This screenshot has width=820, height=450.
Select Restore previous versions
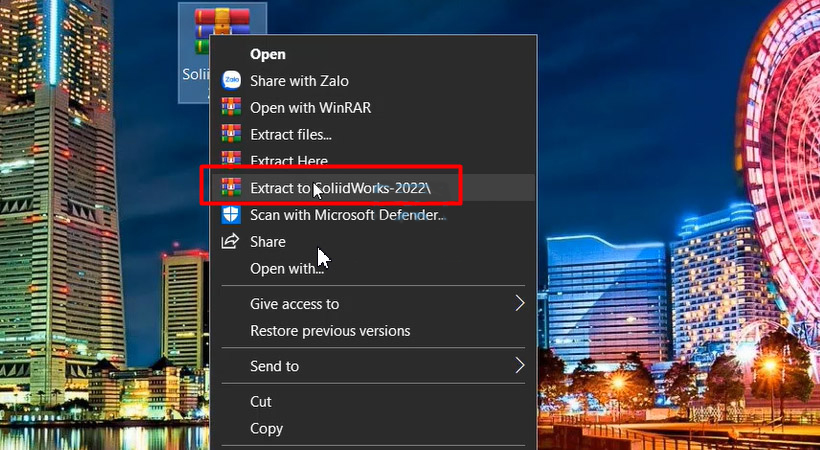330,331
